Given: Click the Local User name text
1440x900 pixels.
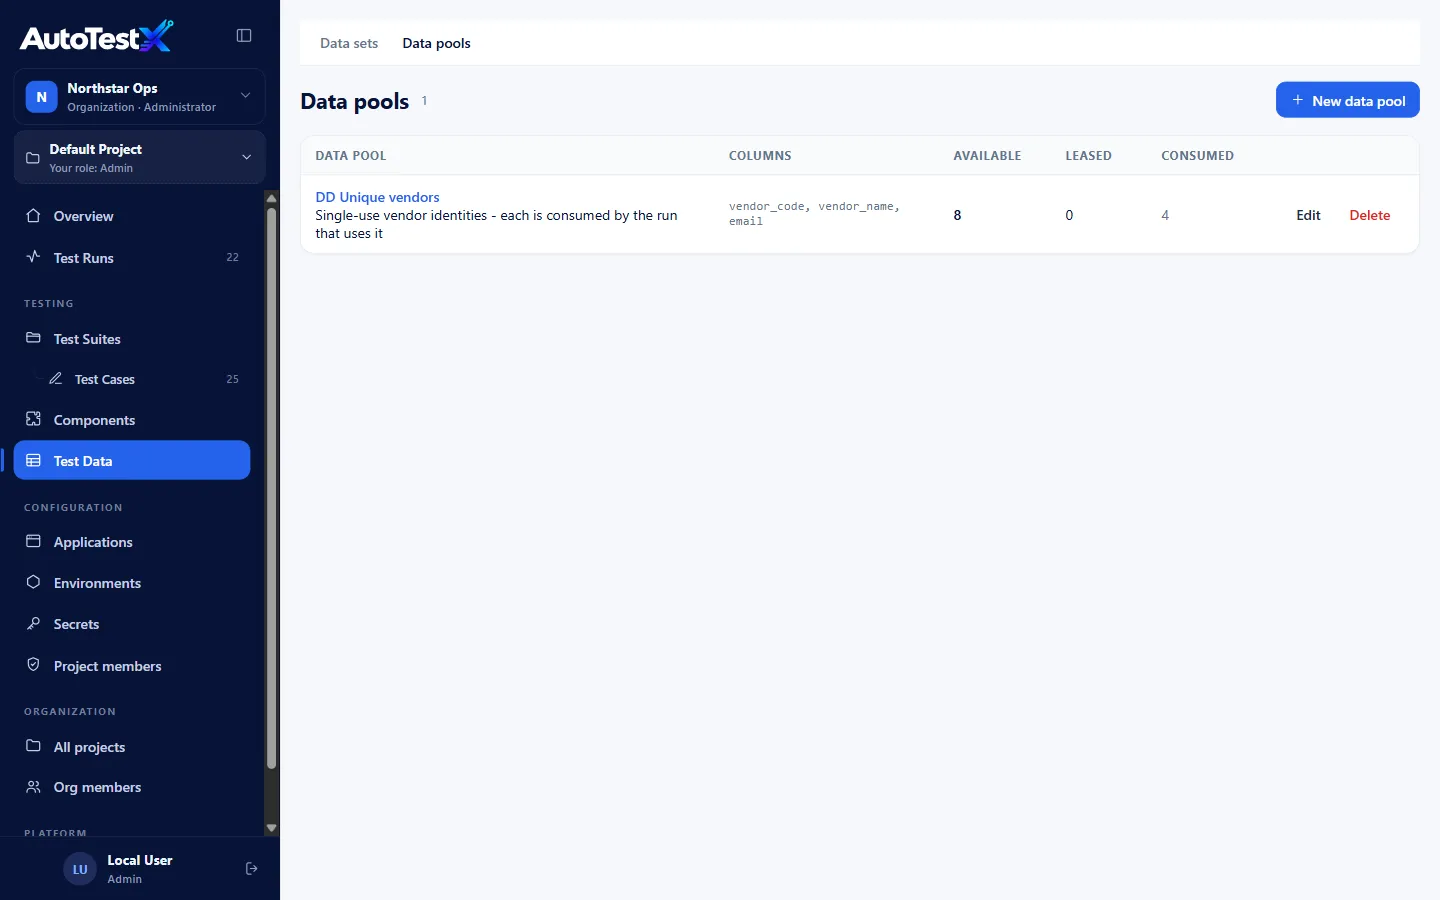Looking at the screenshot, I should click(140, 860).
